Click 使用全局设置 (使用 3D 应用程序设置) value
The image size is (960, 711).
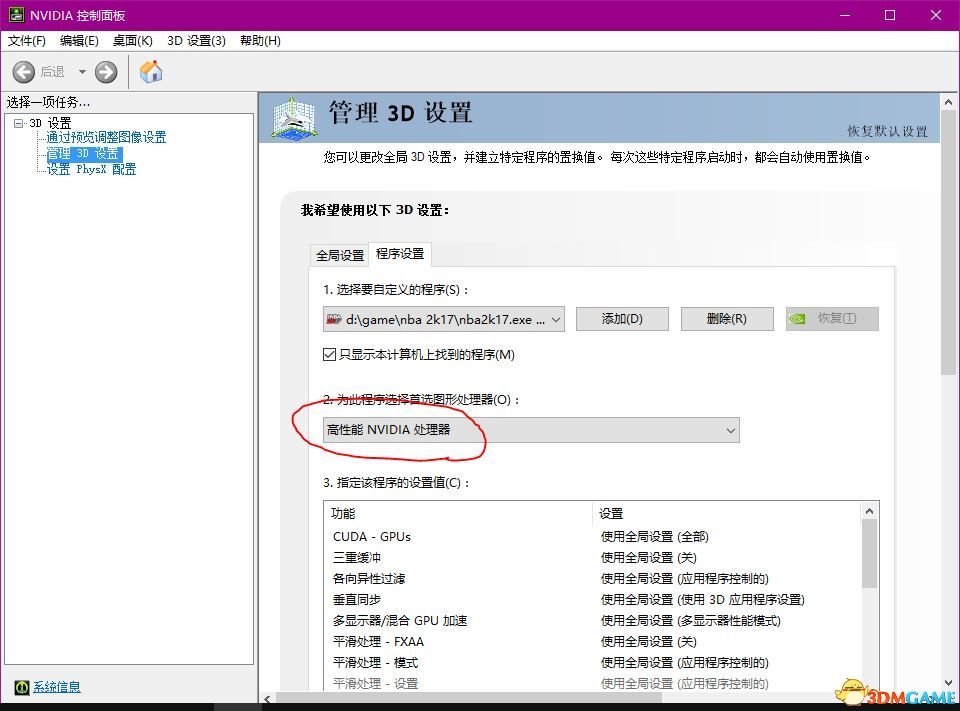703,600
